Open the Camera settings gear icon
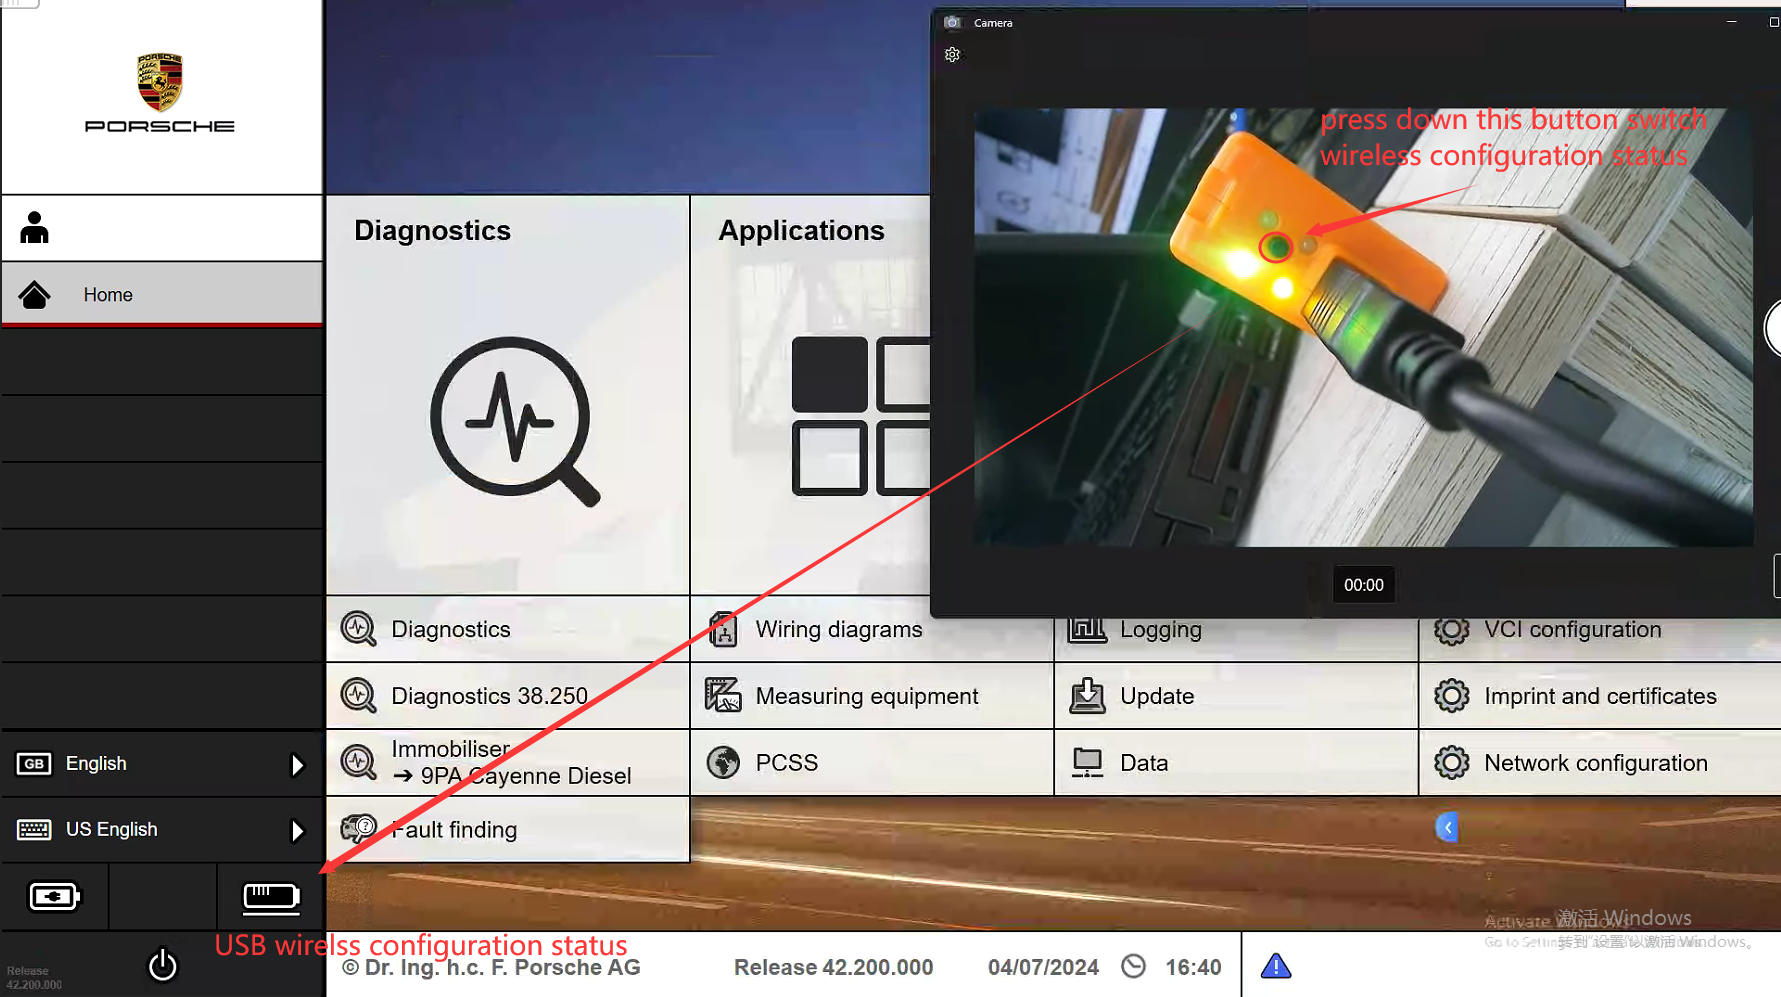This screenshot has width=1781, height=997. [x=952, y=55]
